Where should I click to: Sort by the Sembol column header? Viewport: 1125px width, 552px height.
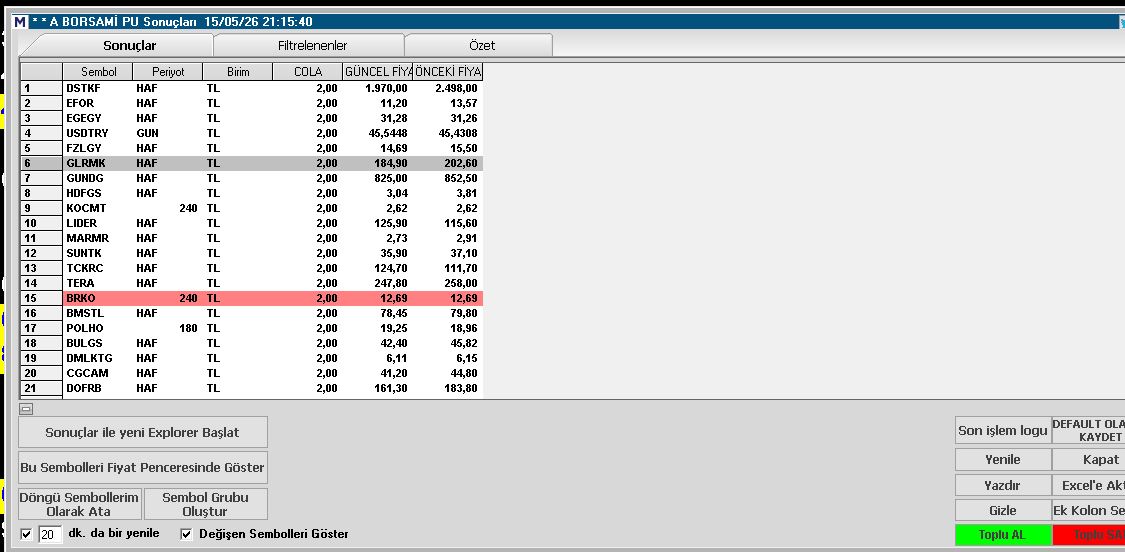[98, 72]
